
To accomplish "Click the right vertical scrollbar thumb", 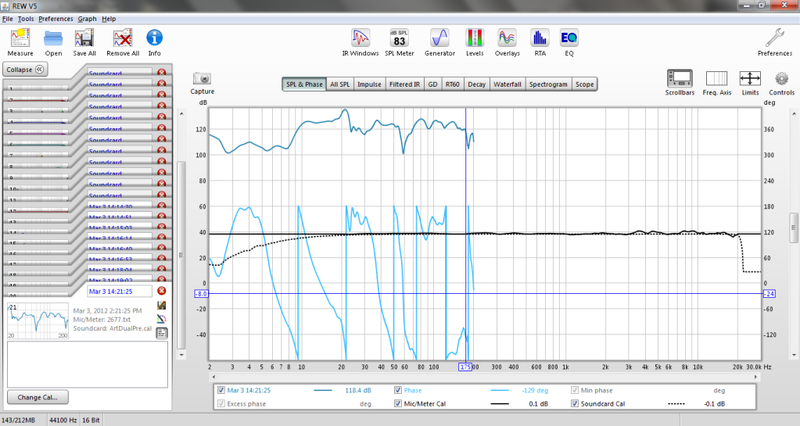I will point(793,228).
